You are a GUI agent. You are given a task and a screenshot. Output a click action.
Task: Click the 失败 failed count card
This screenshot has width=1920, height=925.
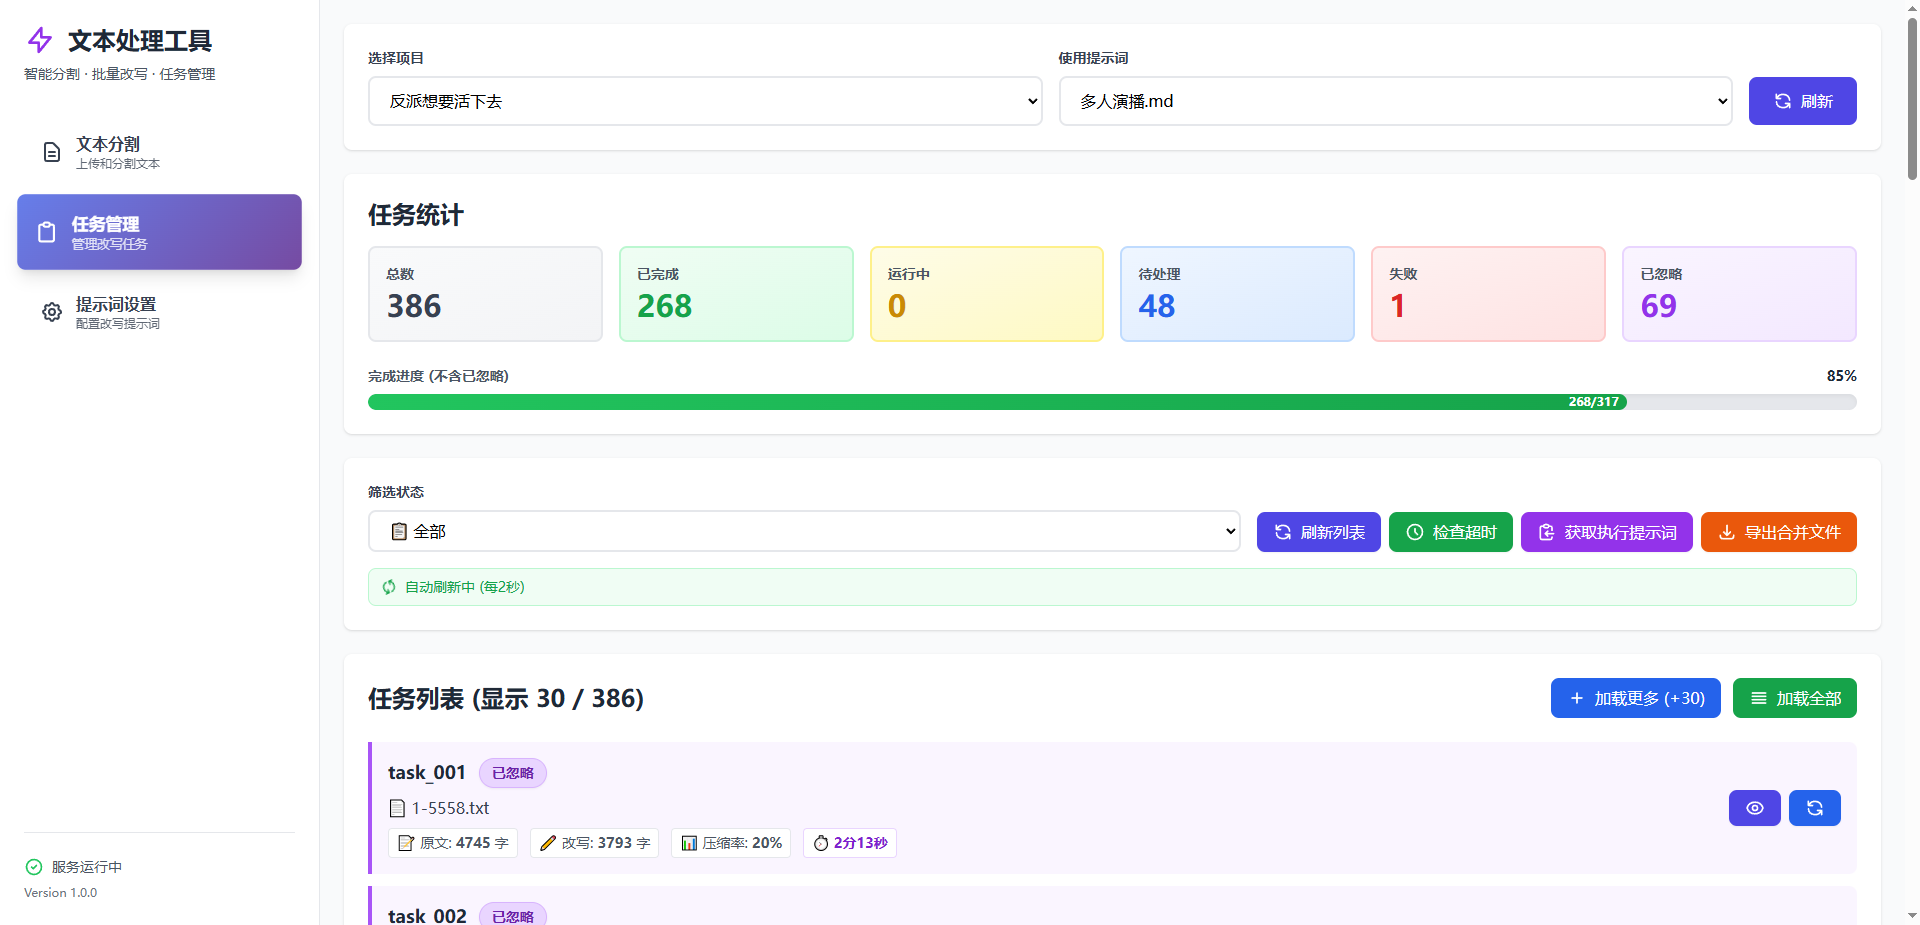click(1487, 294)
